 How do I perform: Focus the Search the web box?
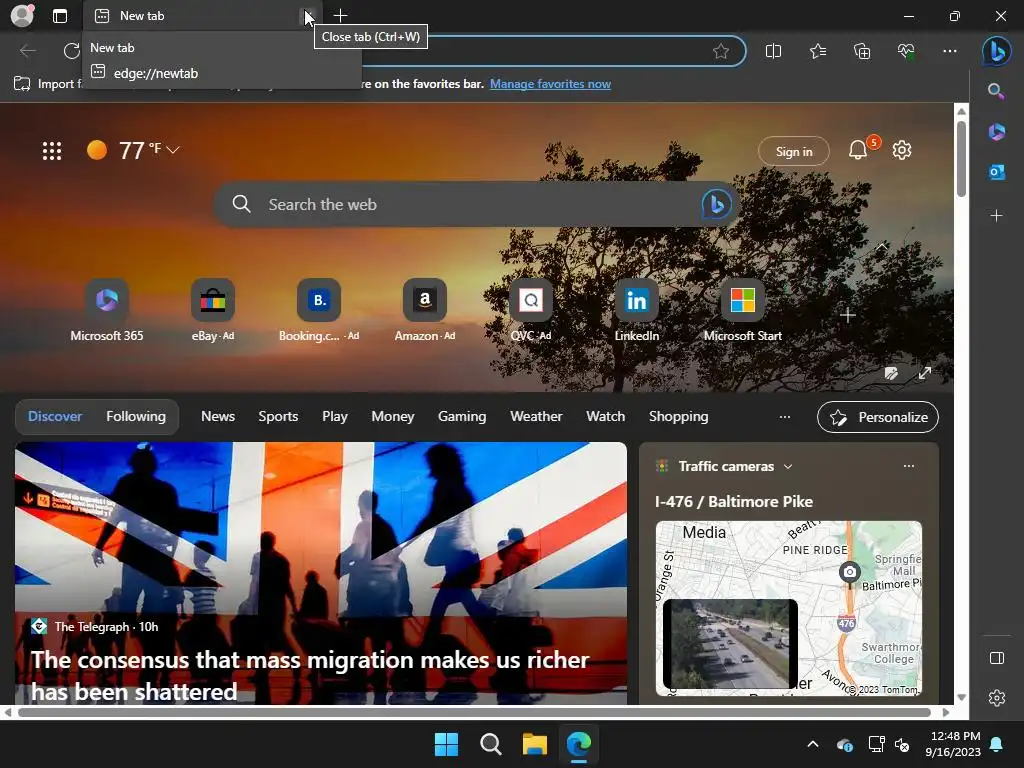pos(477,204)
